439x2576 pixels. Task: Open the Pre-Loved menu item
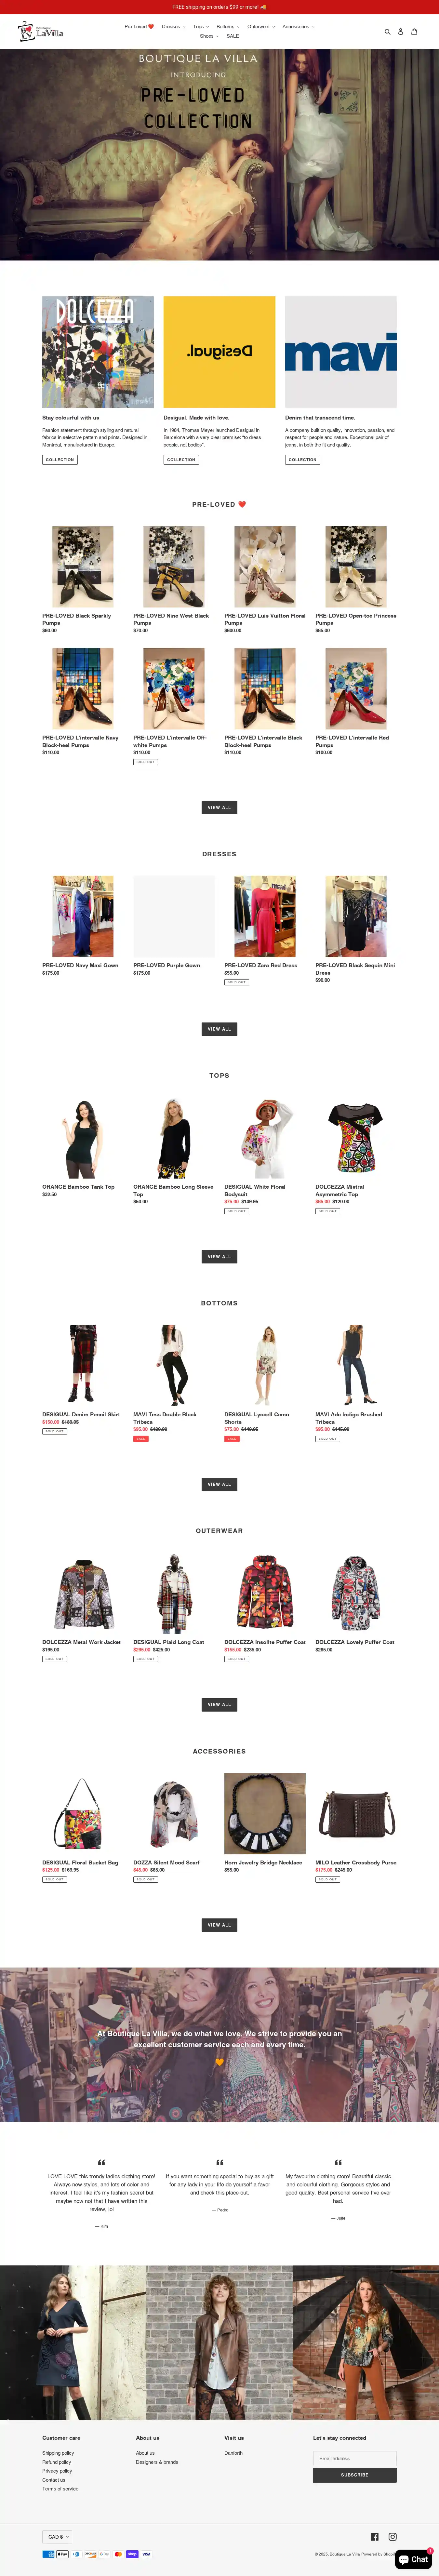point(139,27)
